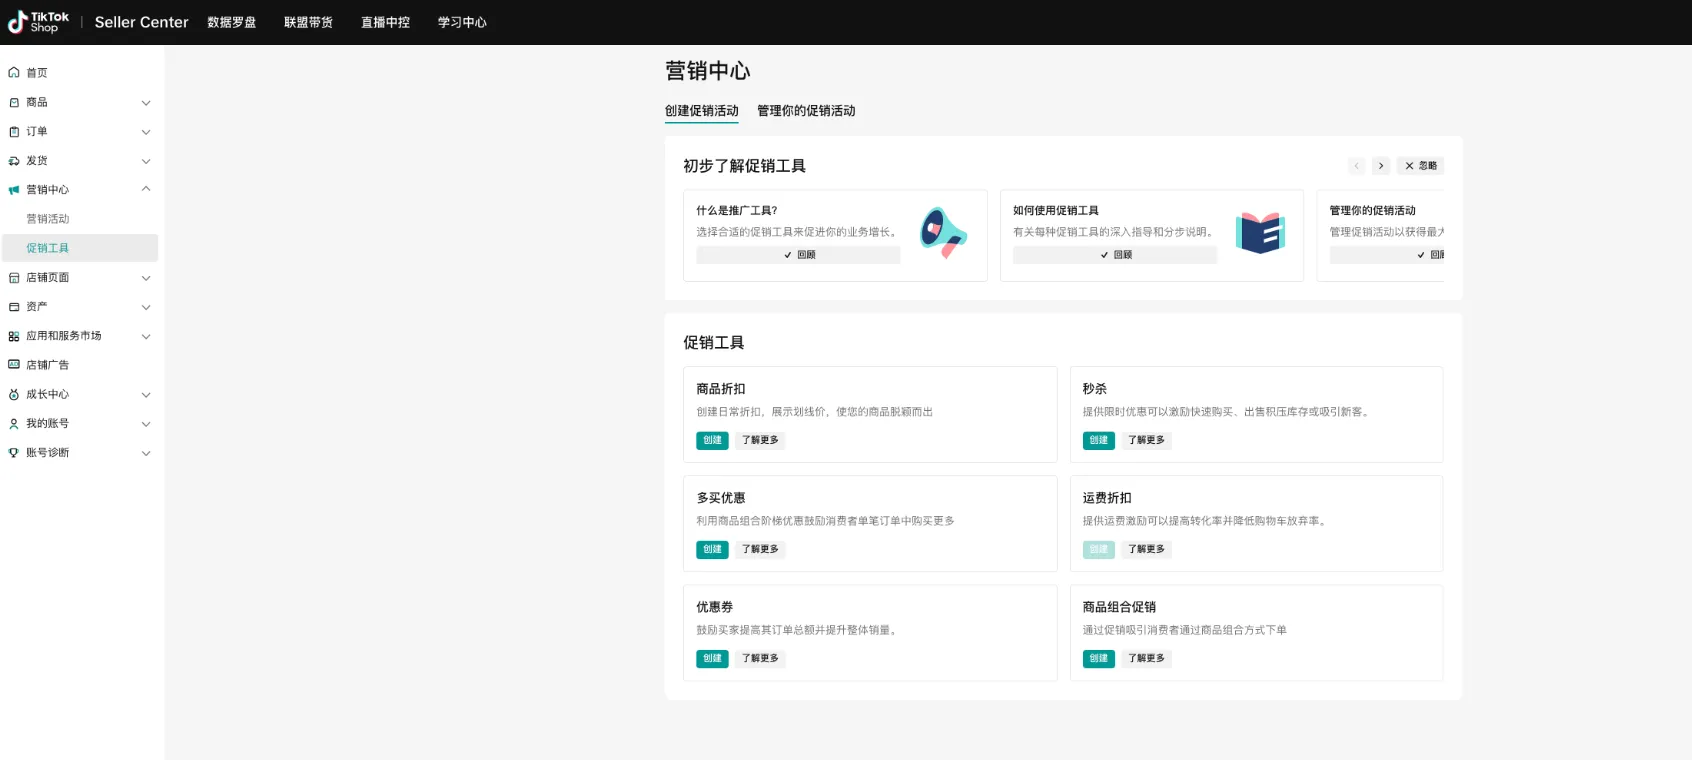1692x760 pixels.
Task: Open 直播中控 in top navigation
Action: pyautogui.click(x=385, y=22)
